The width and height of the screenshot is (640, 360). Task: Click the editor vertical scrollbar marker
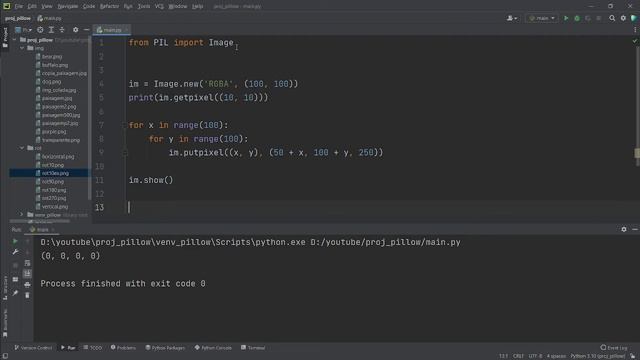pos(637,153)
